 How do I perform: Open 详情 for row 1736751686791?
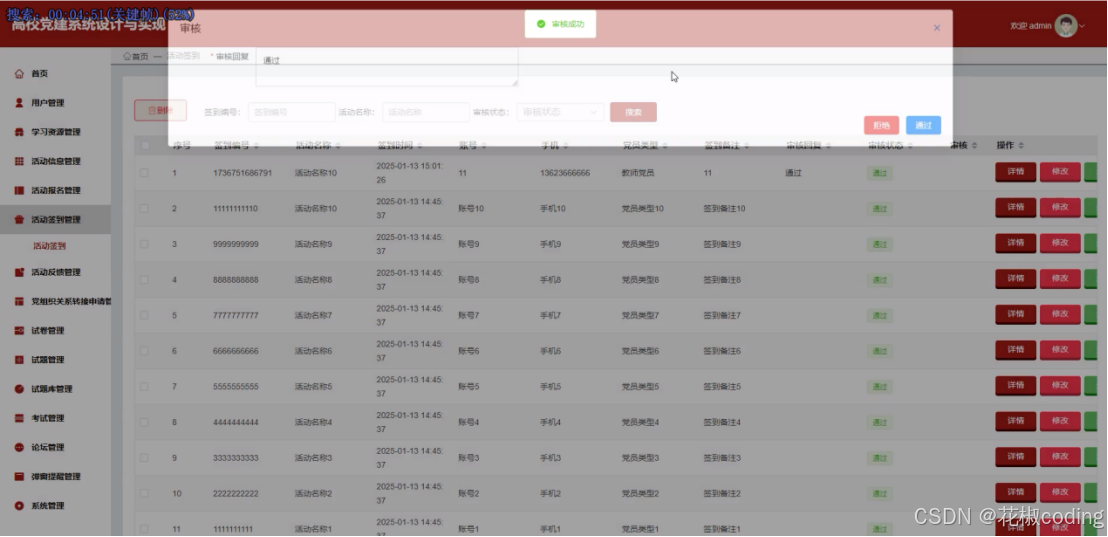pyautogui.click(x=1015, y=172)
